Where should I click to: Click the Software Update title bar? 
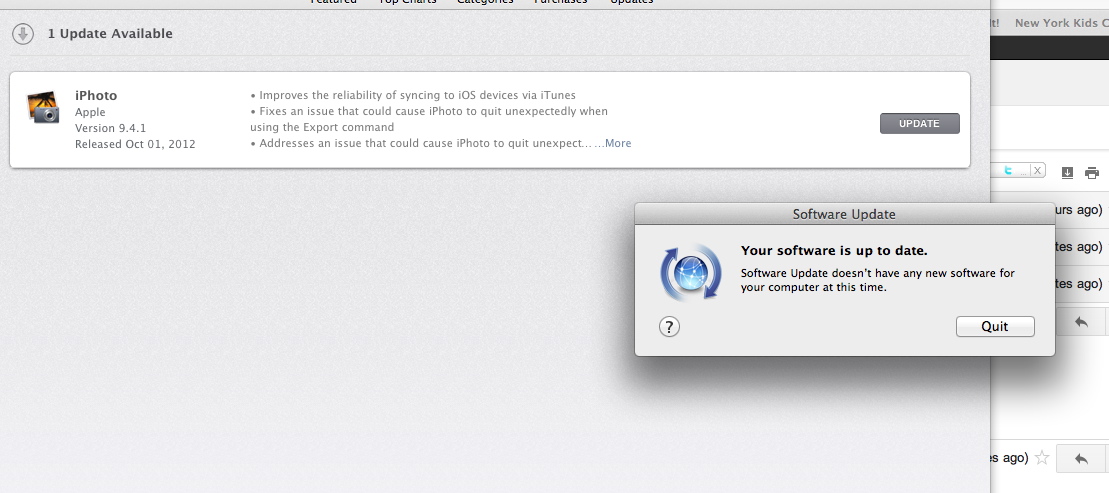[844, 214]
